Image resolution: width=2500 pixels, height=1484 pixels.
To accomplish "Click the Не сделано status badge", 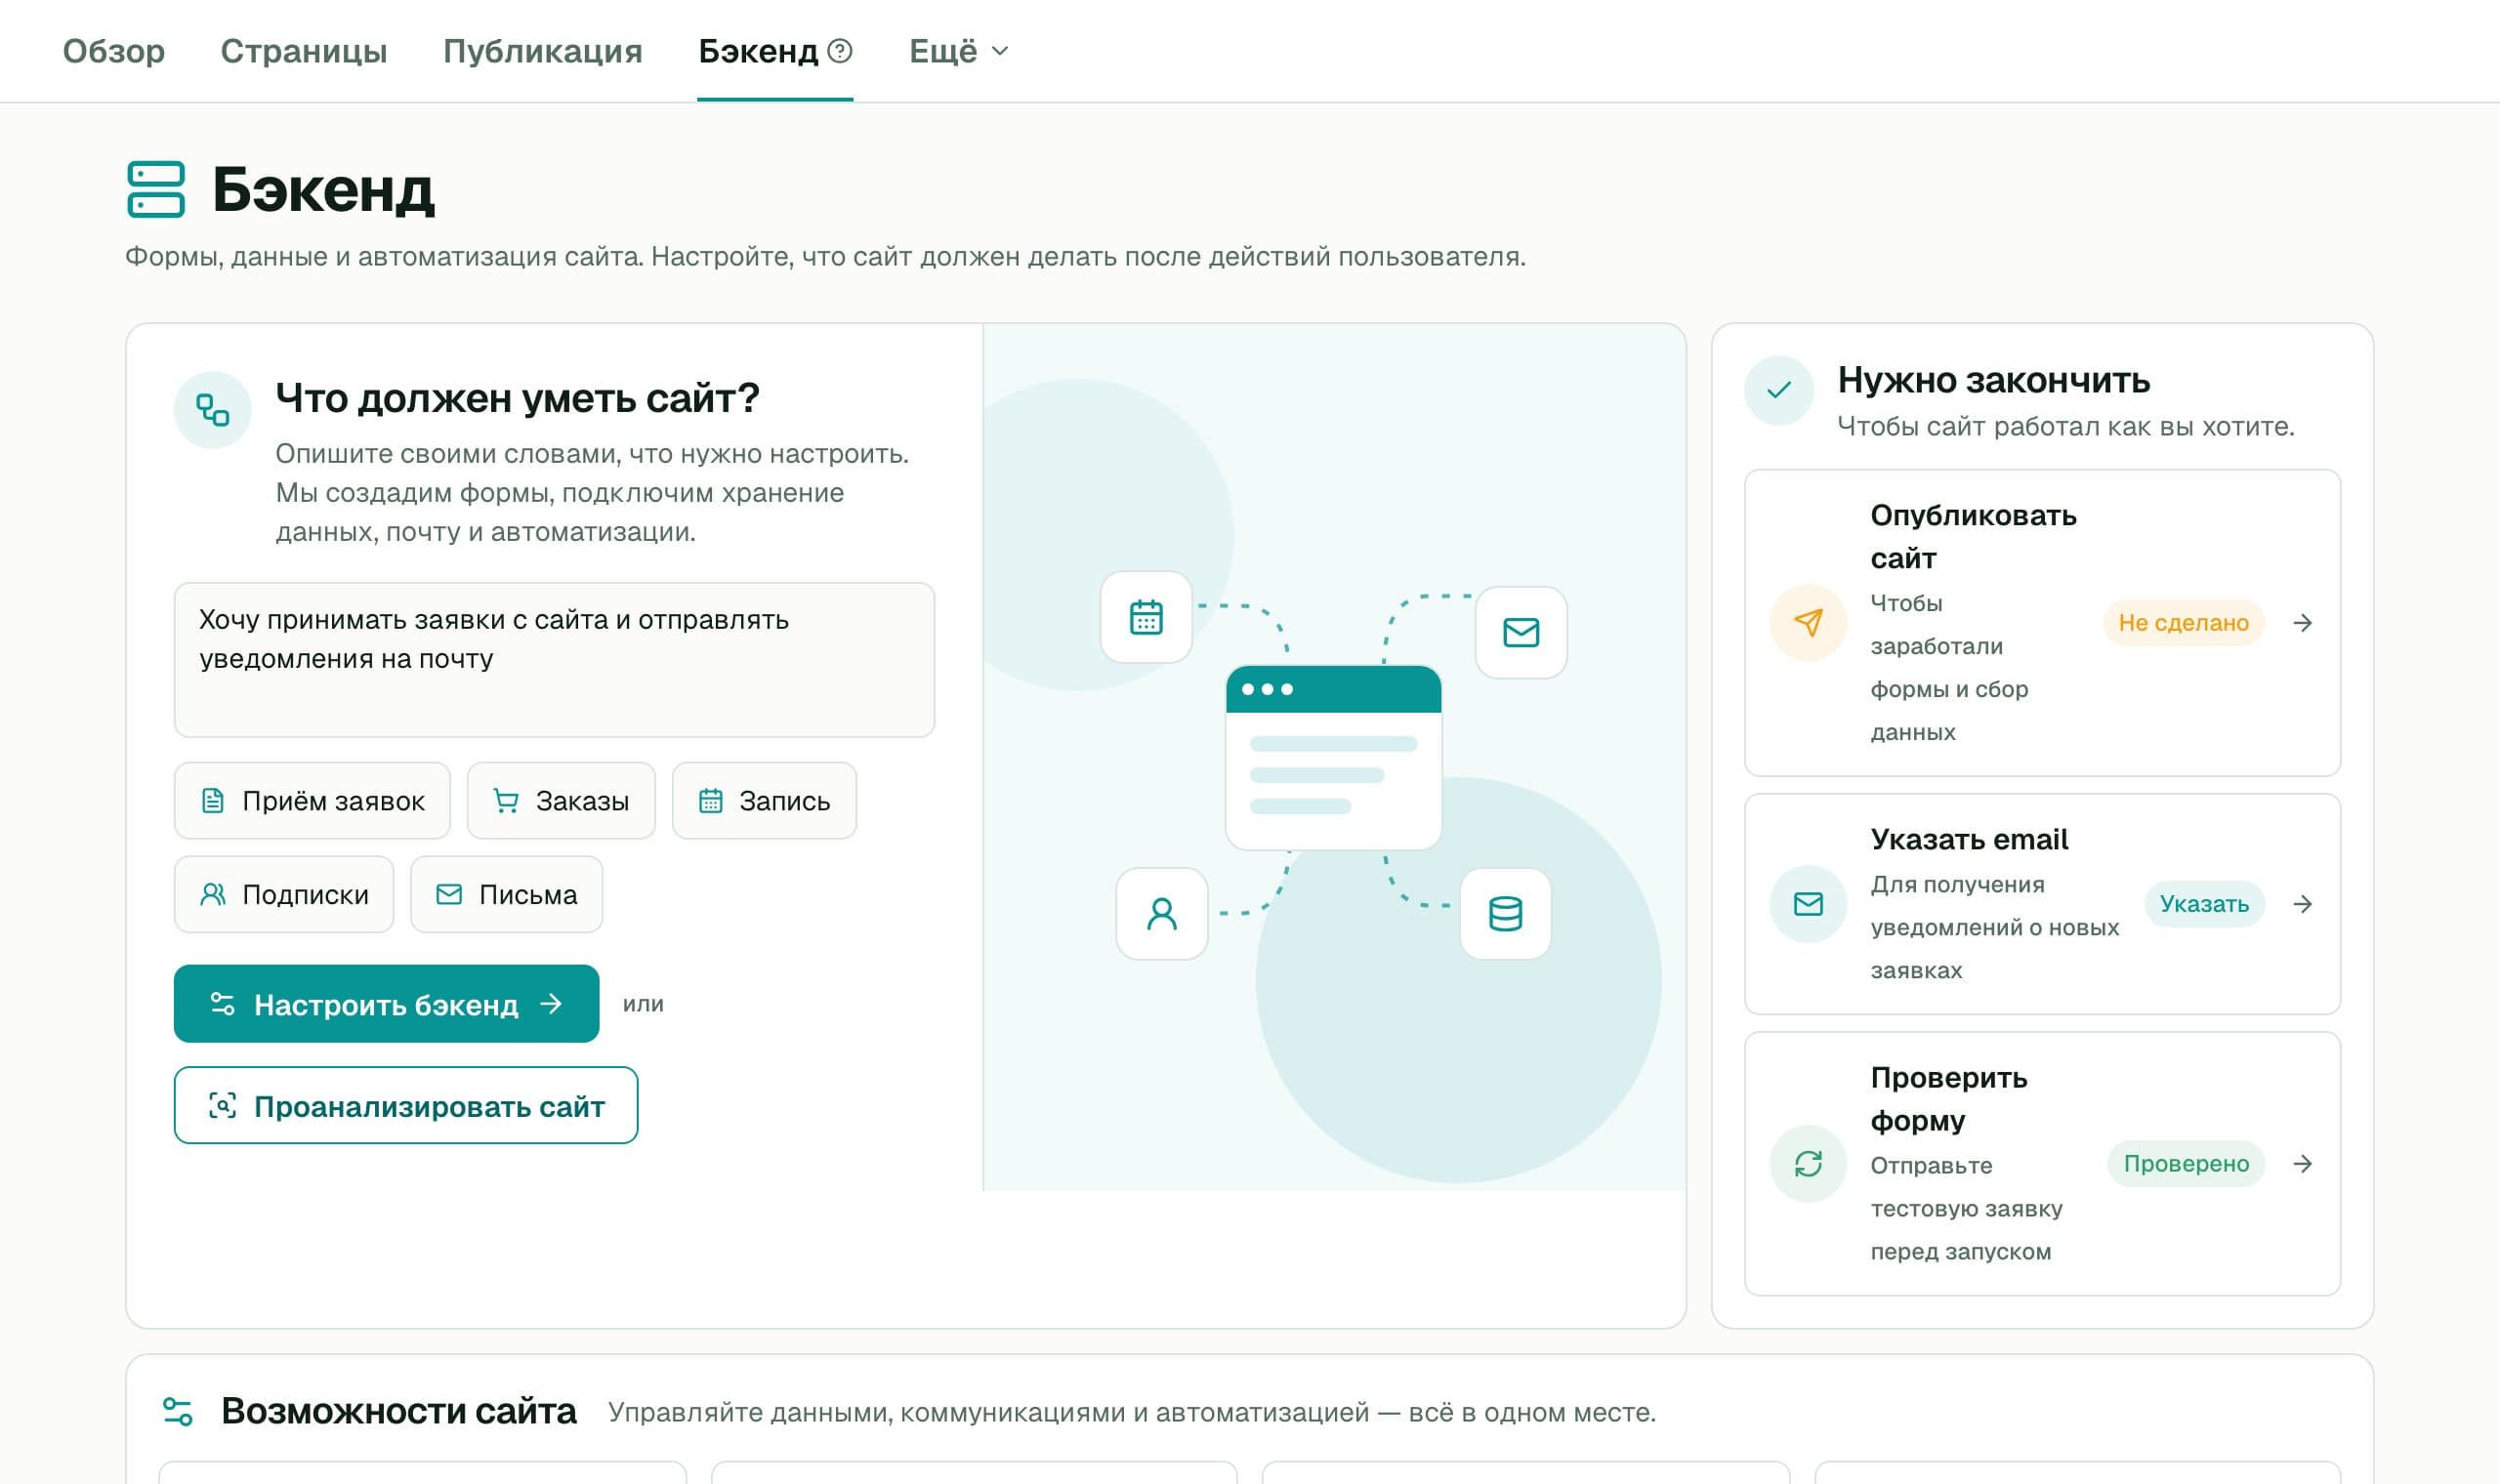I will [2183, 623].
